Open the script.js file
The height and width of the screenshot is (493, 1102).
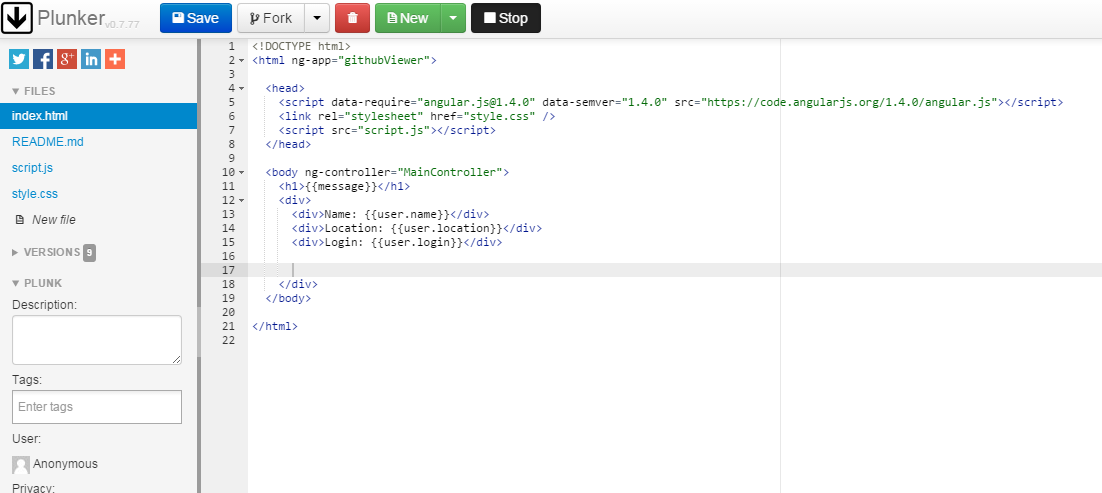point(32,168)
